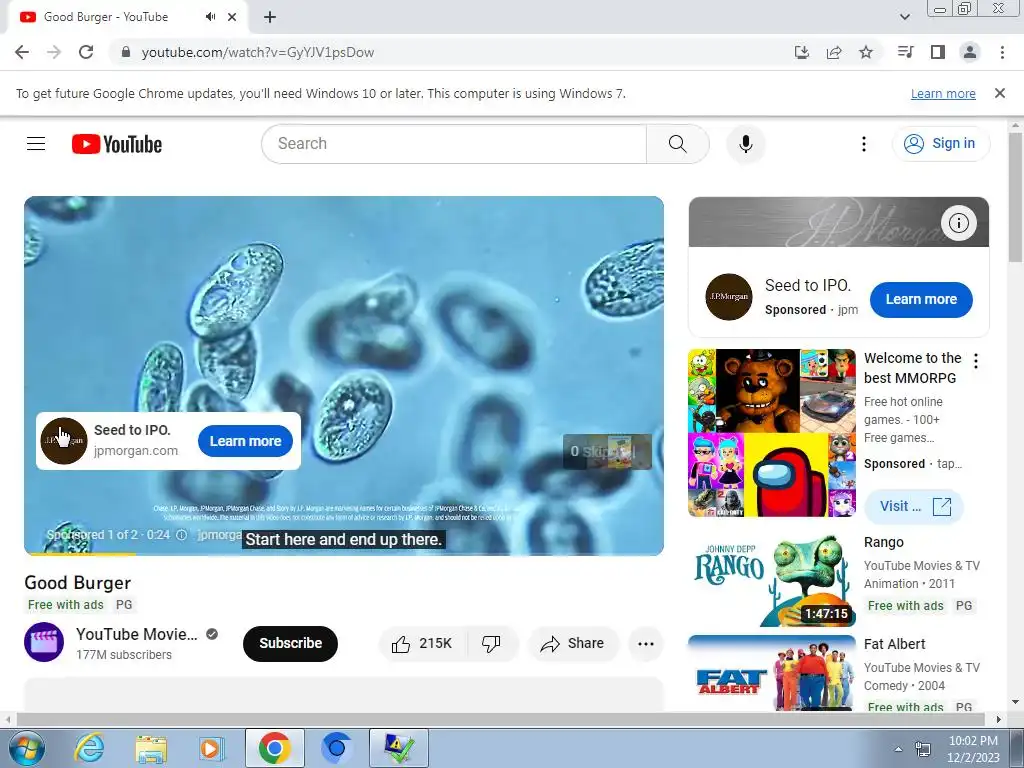Dislike the Good Burger video

tap(492, 644)
